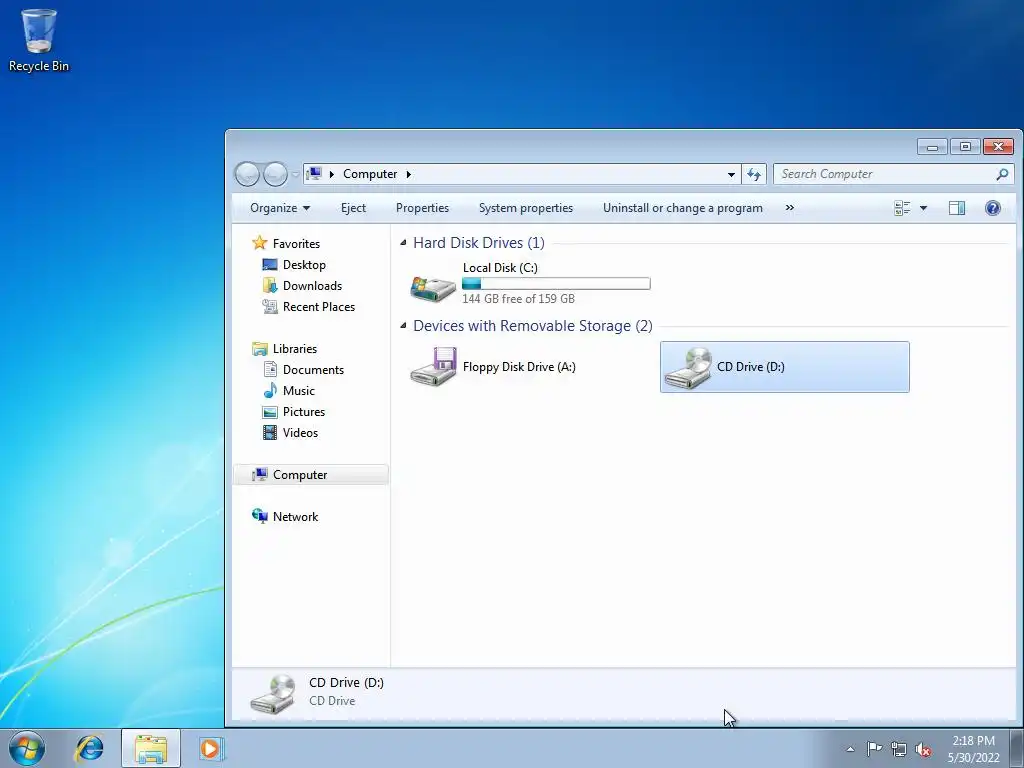The height and width of the screenshot is (768, 1024).
Task: Select Desktop under Favorites
Action: pos(304,264)
